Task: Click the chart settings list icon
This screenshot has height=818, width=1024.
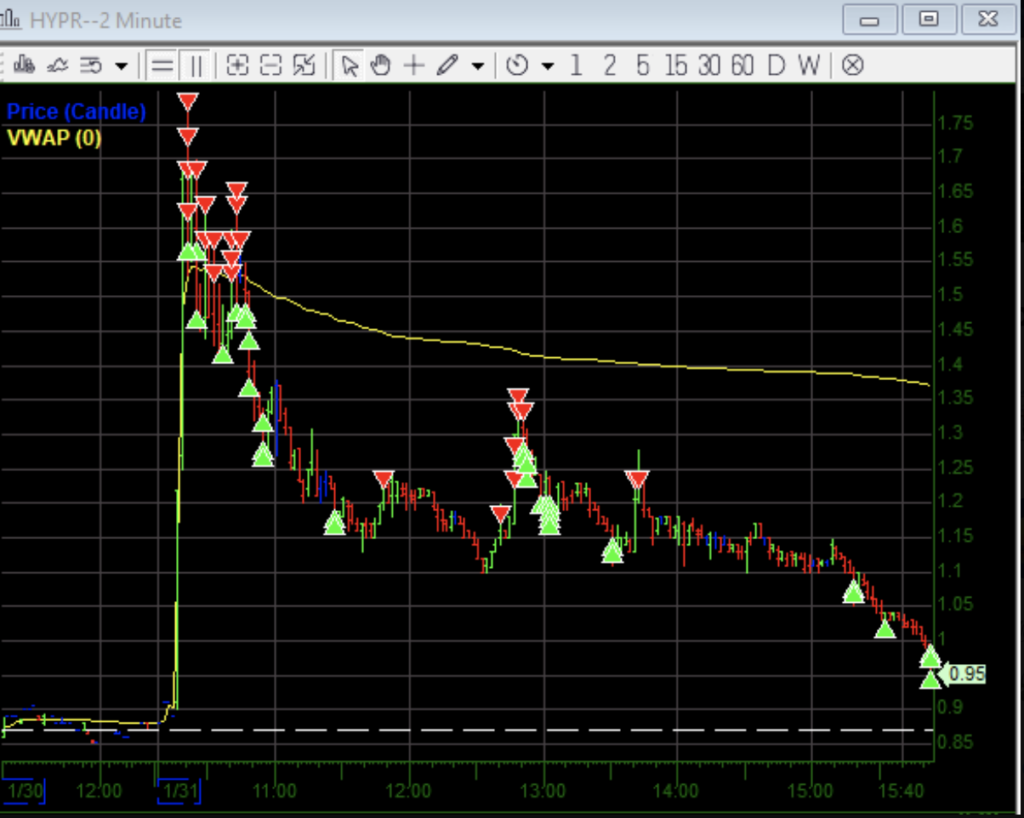Action: (x=91, y=65)
